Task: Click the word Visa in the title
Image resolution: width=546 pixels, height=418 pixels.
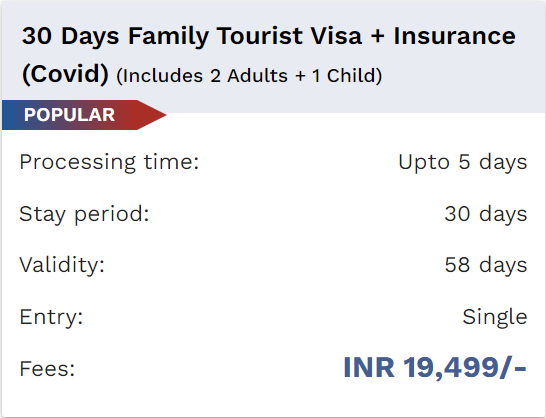Action: click(x=336, y=36)
